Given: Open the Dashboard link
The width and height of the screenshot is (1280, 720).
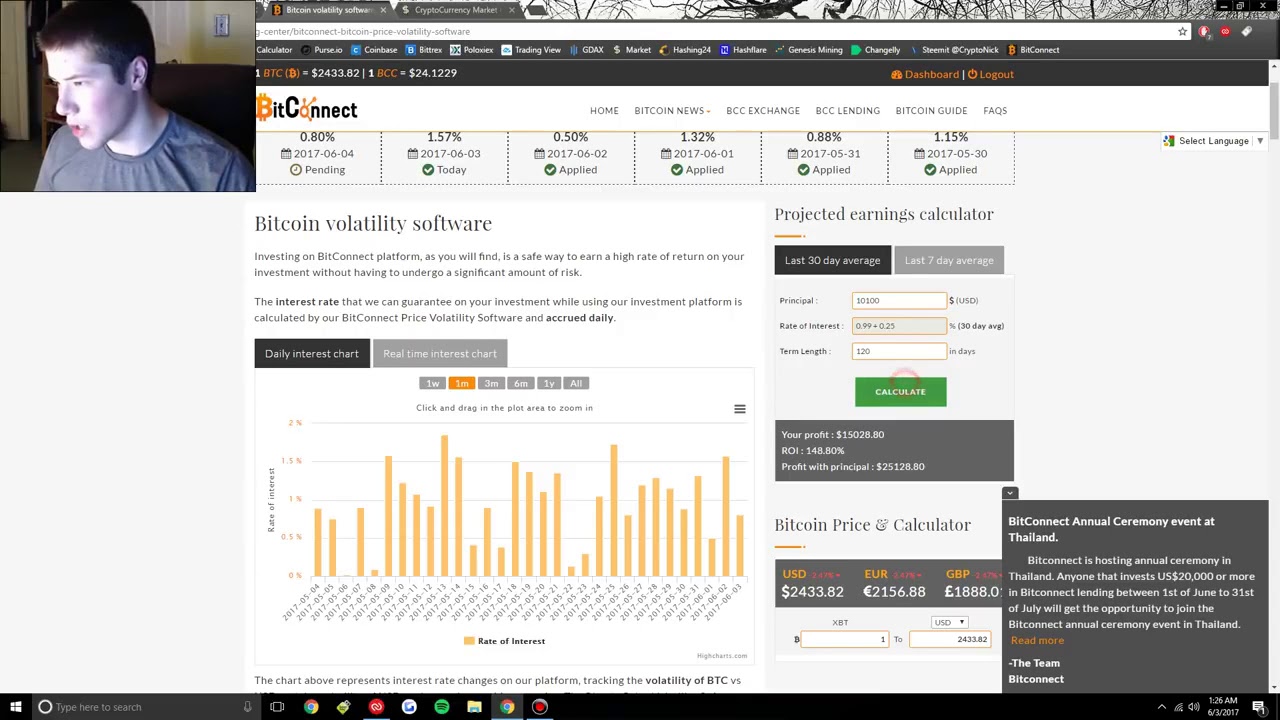Looking at the screenshot, I should tap(925, 74).
